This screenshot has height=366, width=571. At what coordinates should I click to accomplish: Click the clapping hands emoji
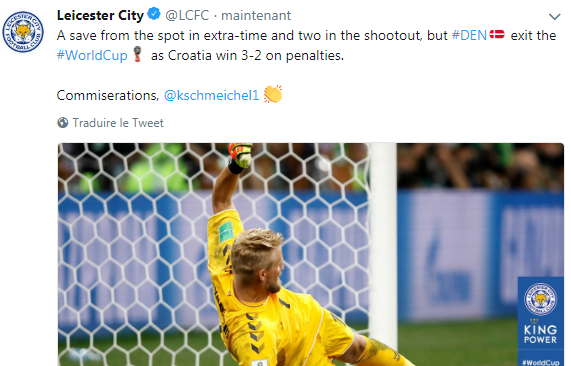tap(273, 94)
